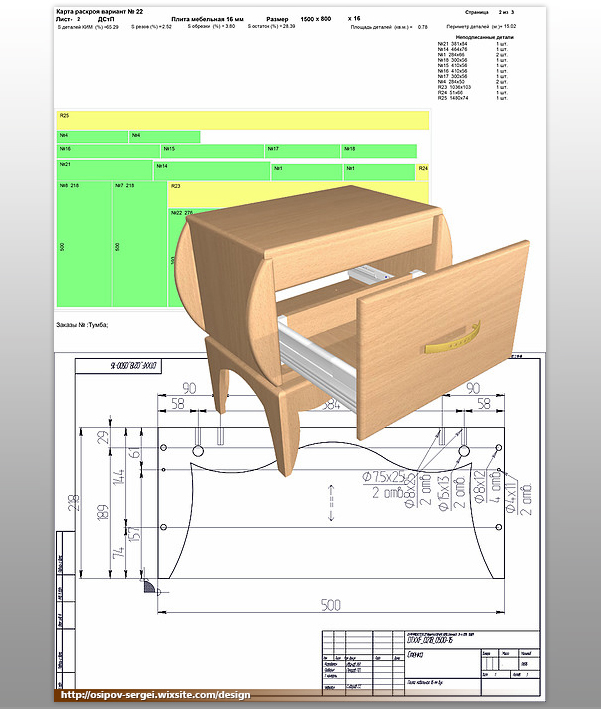Select the 'Плита мебельная 16 мм' header text
Screen dimensions: 601x709
207,19
